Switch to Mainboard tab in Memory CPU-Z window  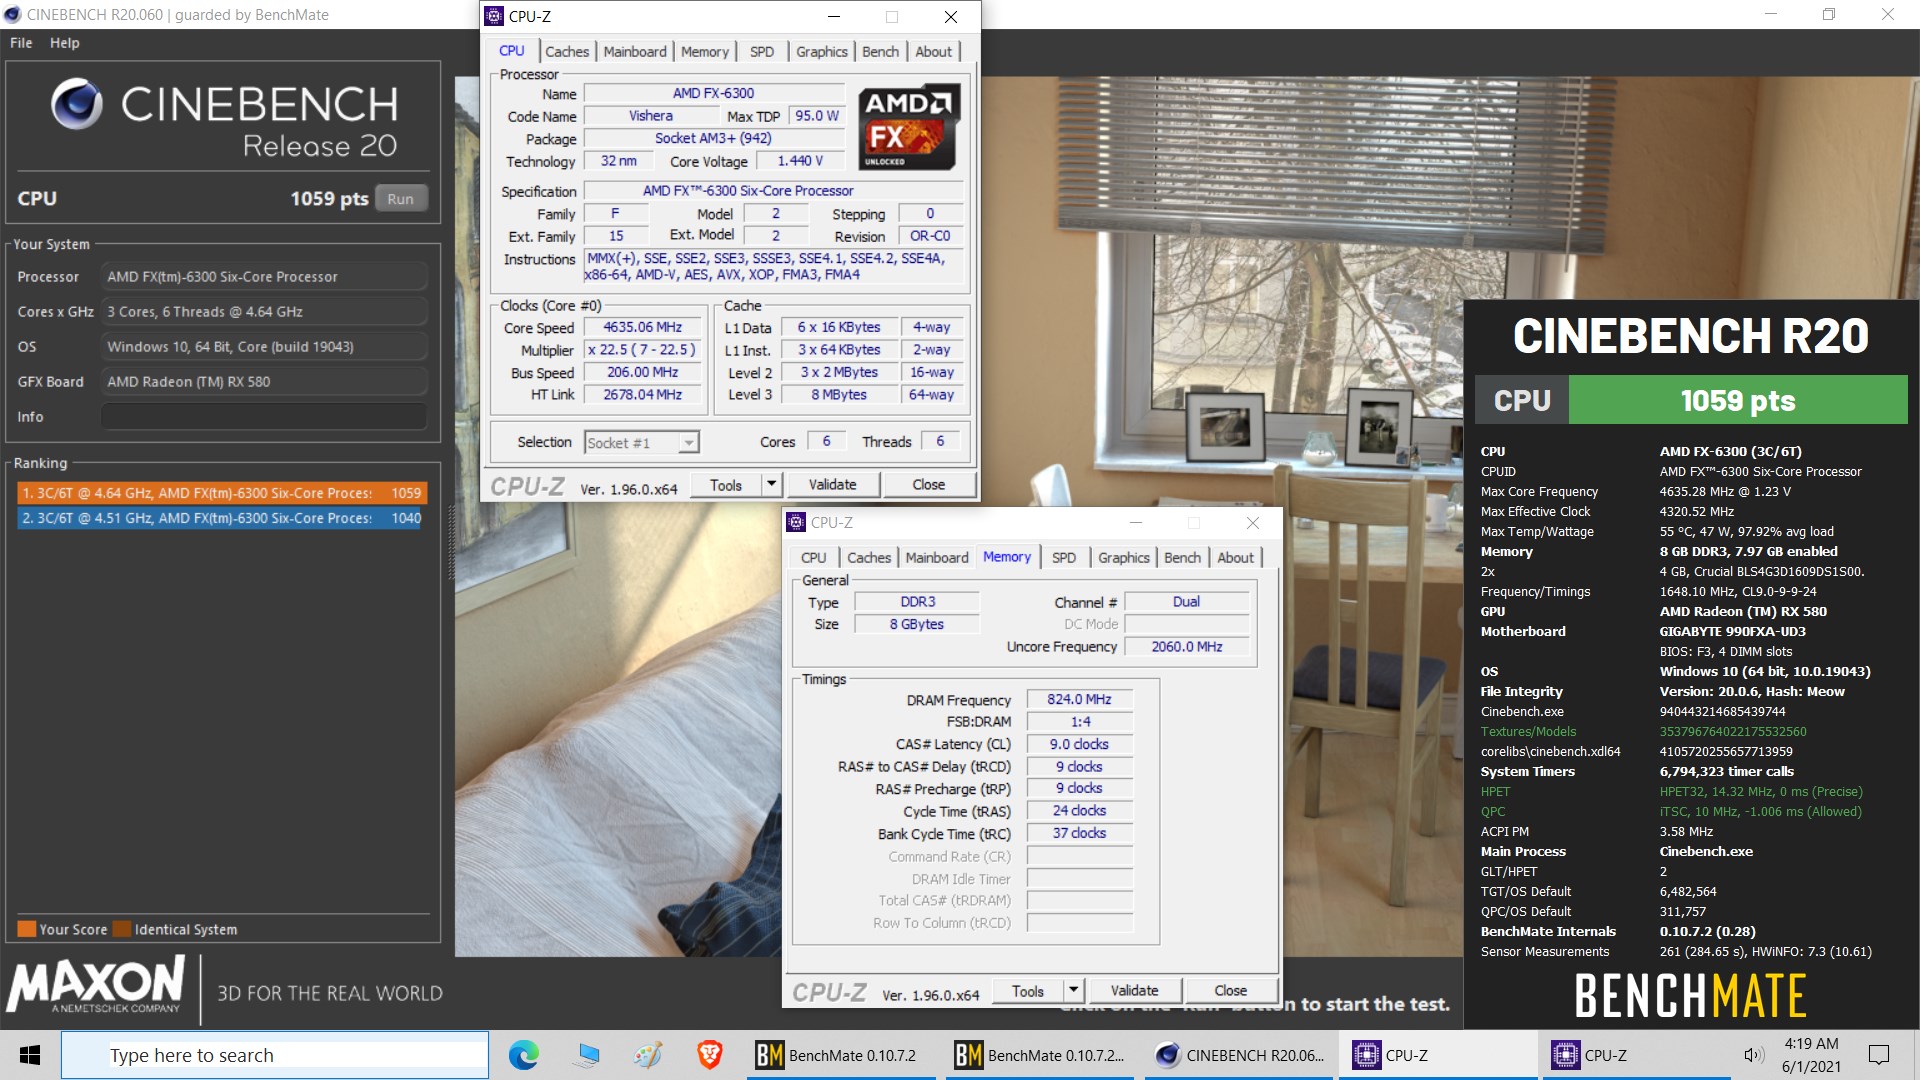937,558
